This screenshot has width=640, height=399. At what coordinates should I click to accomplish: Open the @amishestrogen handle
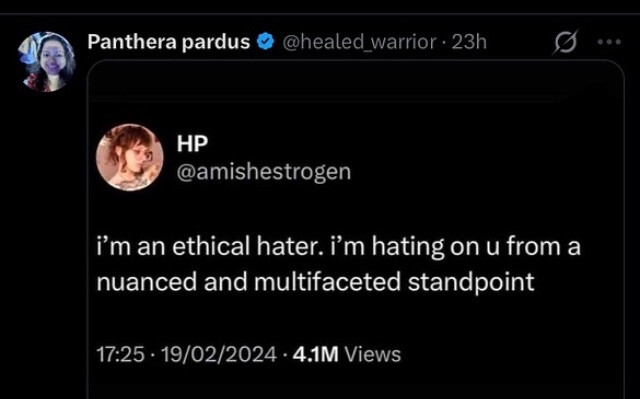click(264, 172)
